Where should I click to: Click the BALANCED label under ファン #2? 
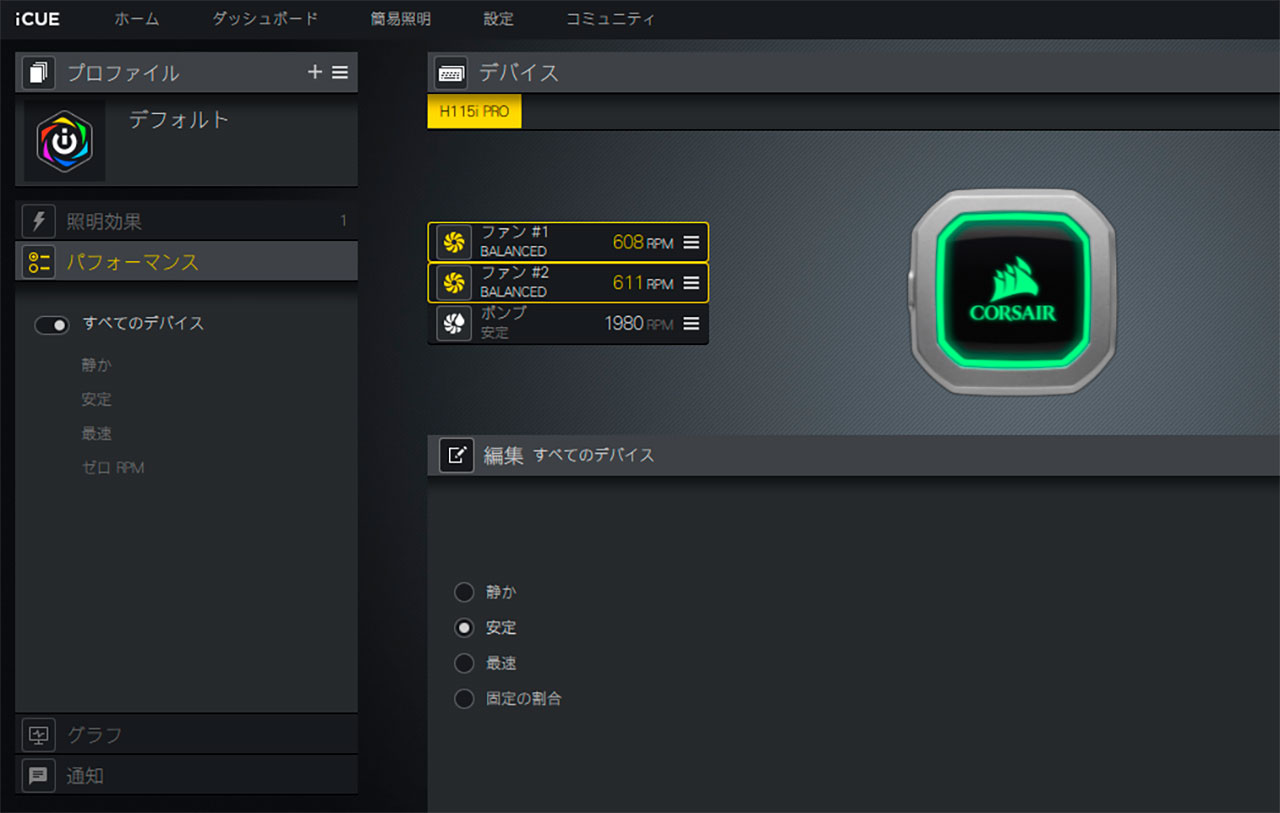[x=513, y=292]
